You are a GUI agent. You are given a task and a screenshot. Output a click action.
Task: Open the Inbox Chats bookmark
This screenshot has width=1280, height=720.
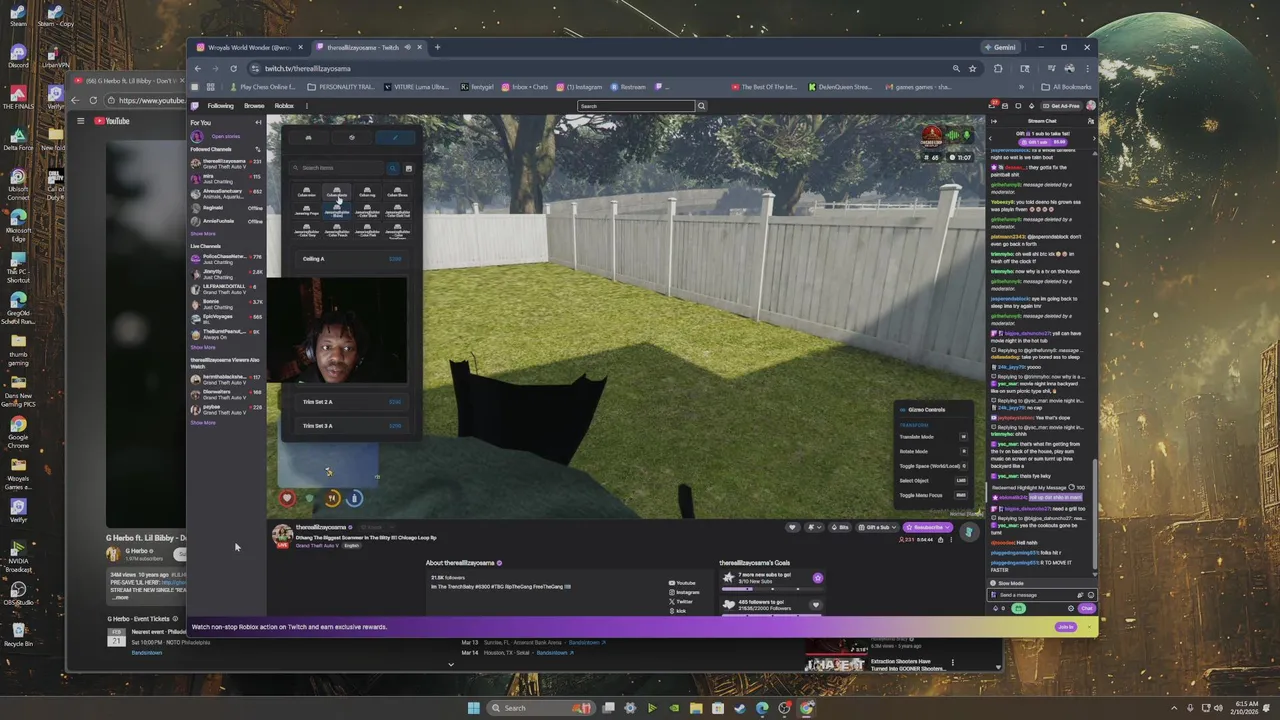525,87
